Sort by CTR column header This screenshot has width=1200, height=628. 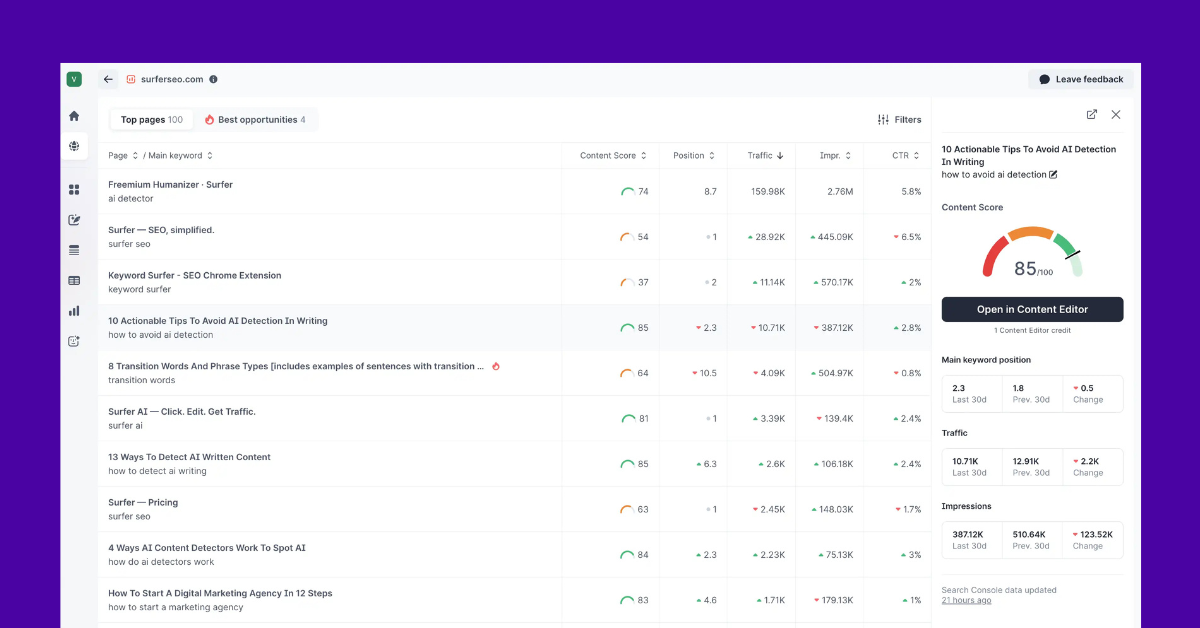click(x=906, y=156)
